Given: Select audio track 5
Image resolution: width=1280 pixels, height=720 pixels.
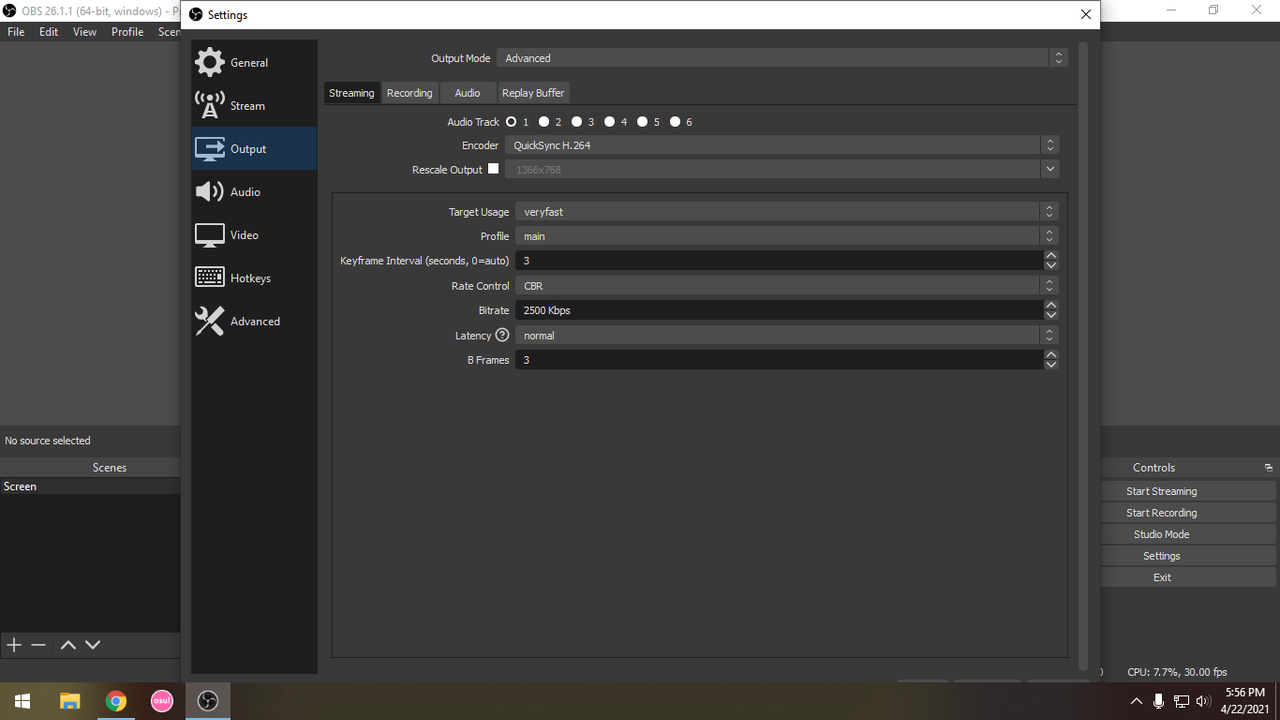Looking at the screenshot, I should [x=642, y=122].
